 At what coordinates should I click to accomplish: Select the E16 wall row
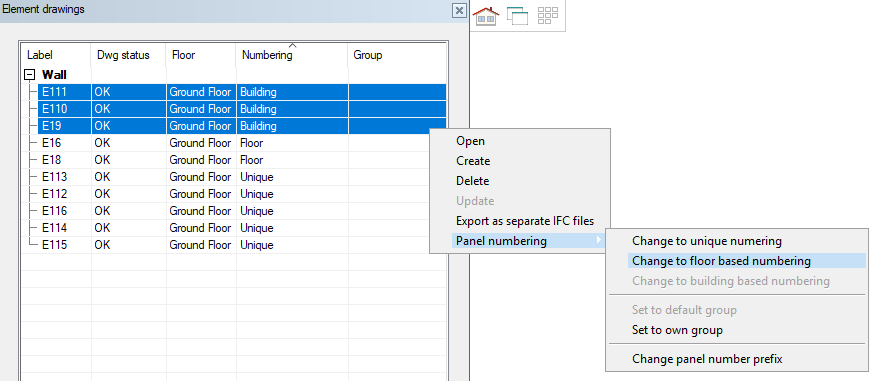[x=234, y=143]
